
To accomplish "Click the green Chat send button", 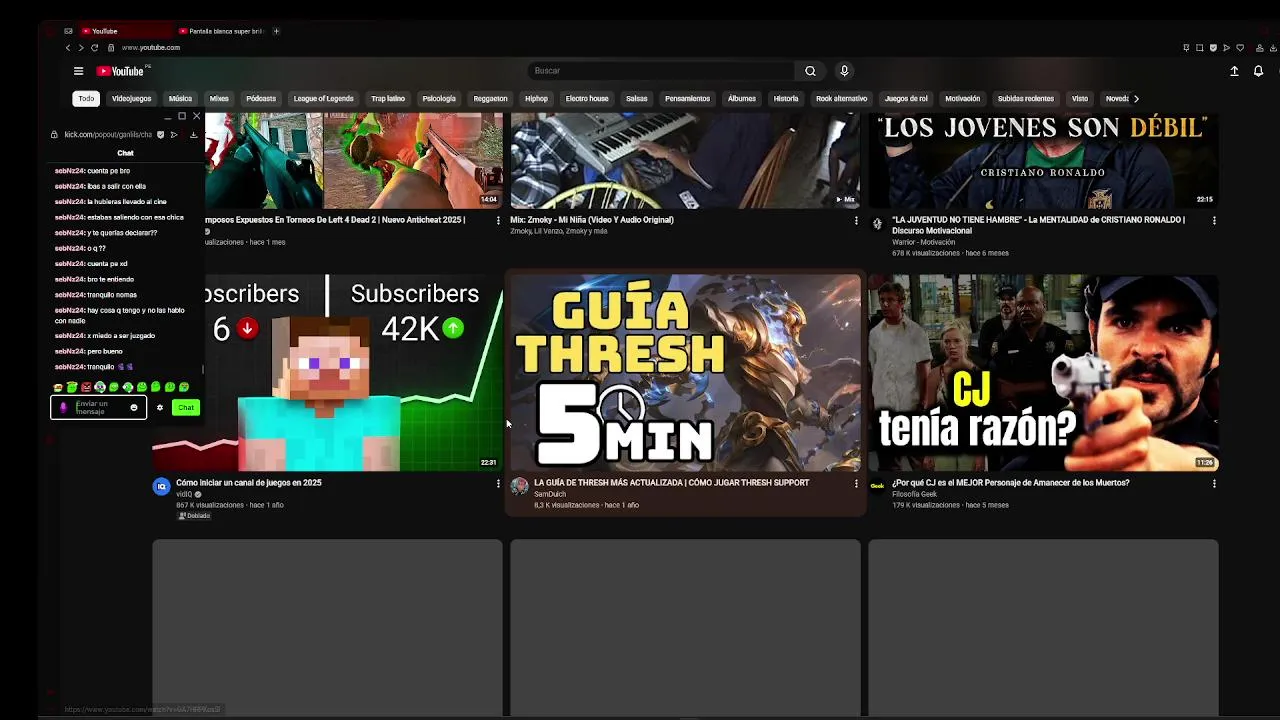I will [x=186, y=407].
